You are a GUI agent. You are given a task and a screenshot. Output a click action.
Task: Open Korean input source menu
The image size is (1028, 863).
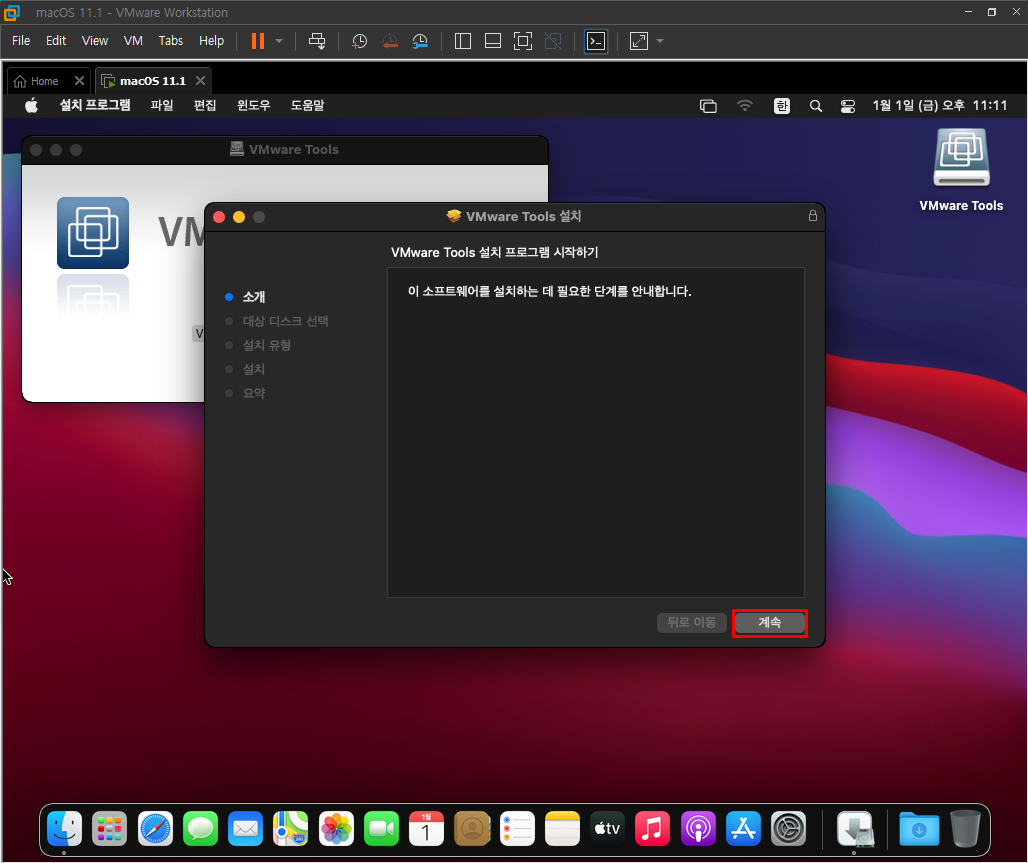click(781, 106)
